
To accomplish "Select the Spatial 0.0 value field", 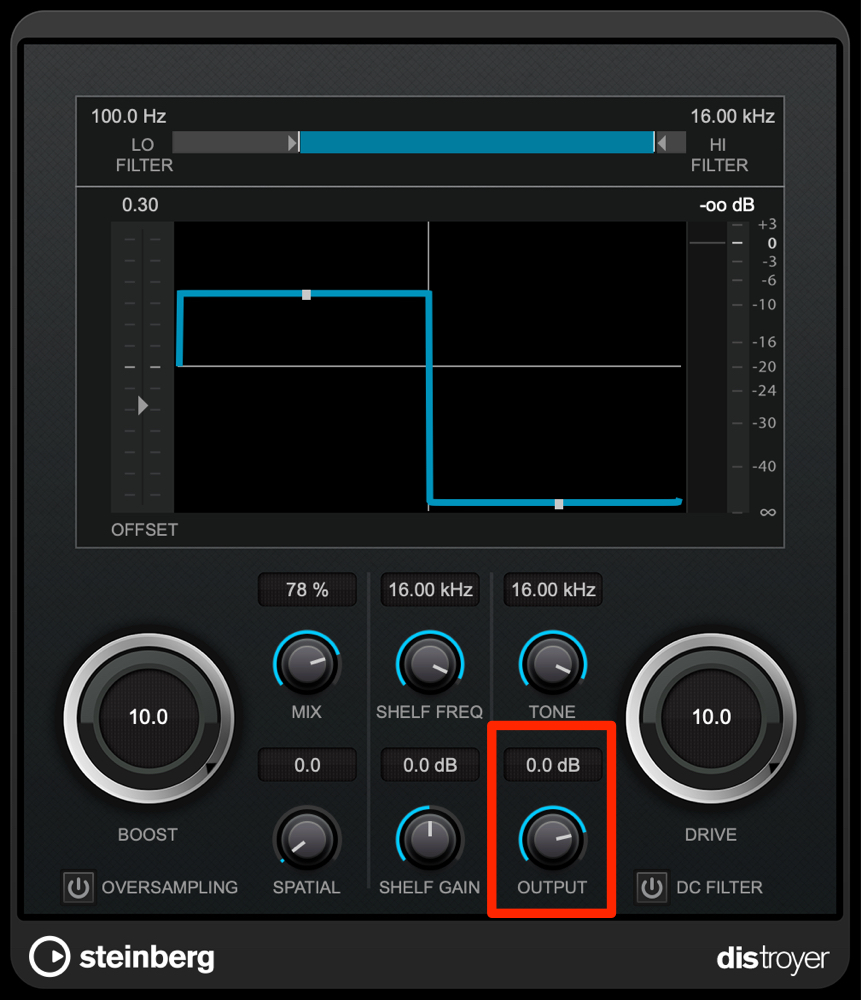I will coord(307,765).
